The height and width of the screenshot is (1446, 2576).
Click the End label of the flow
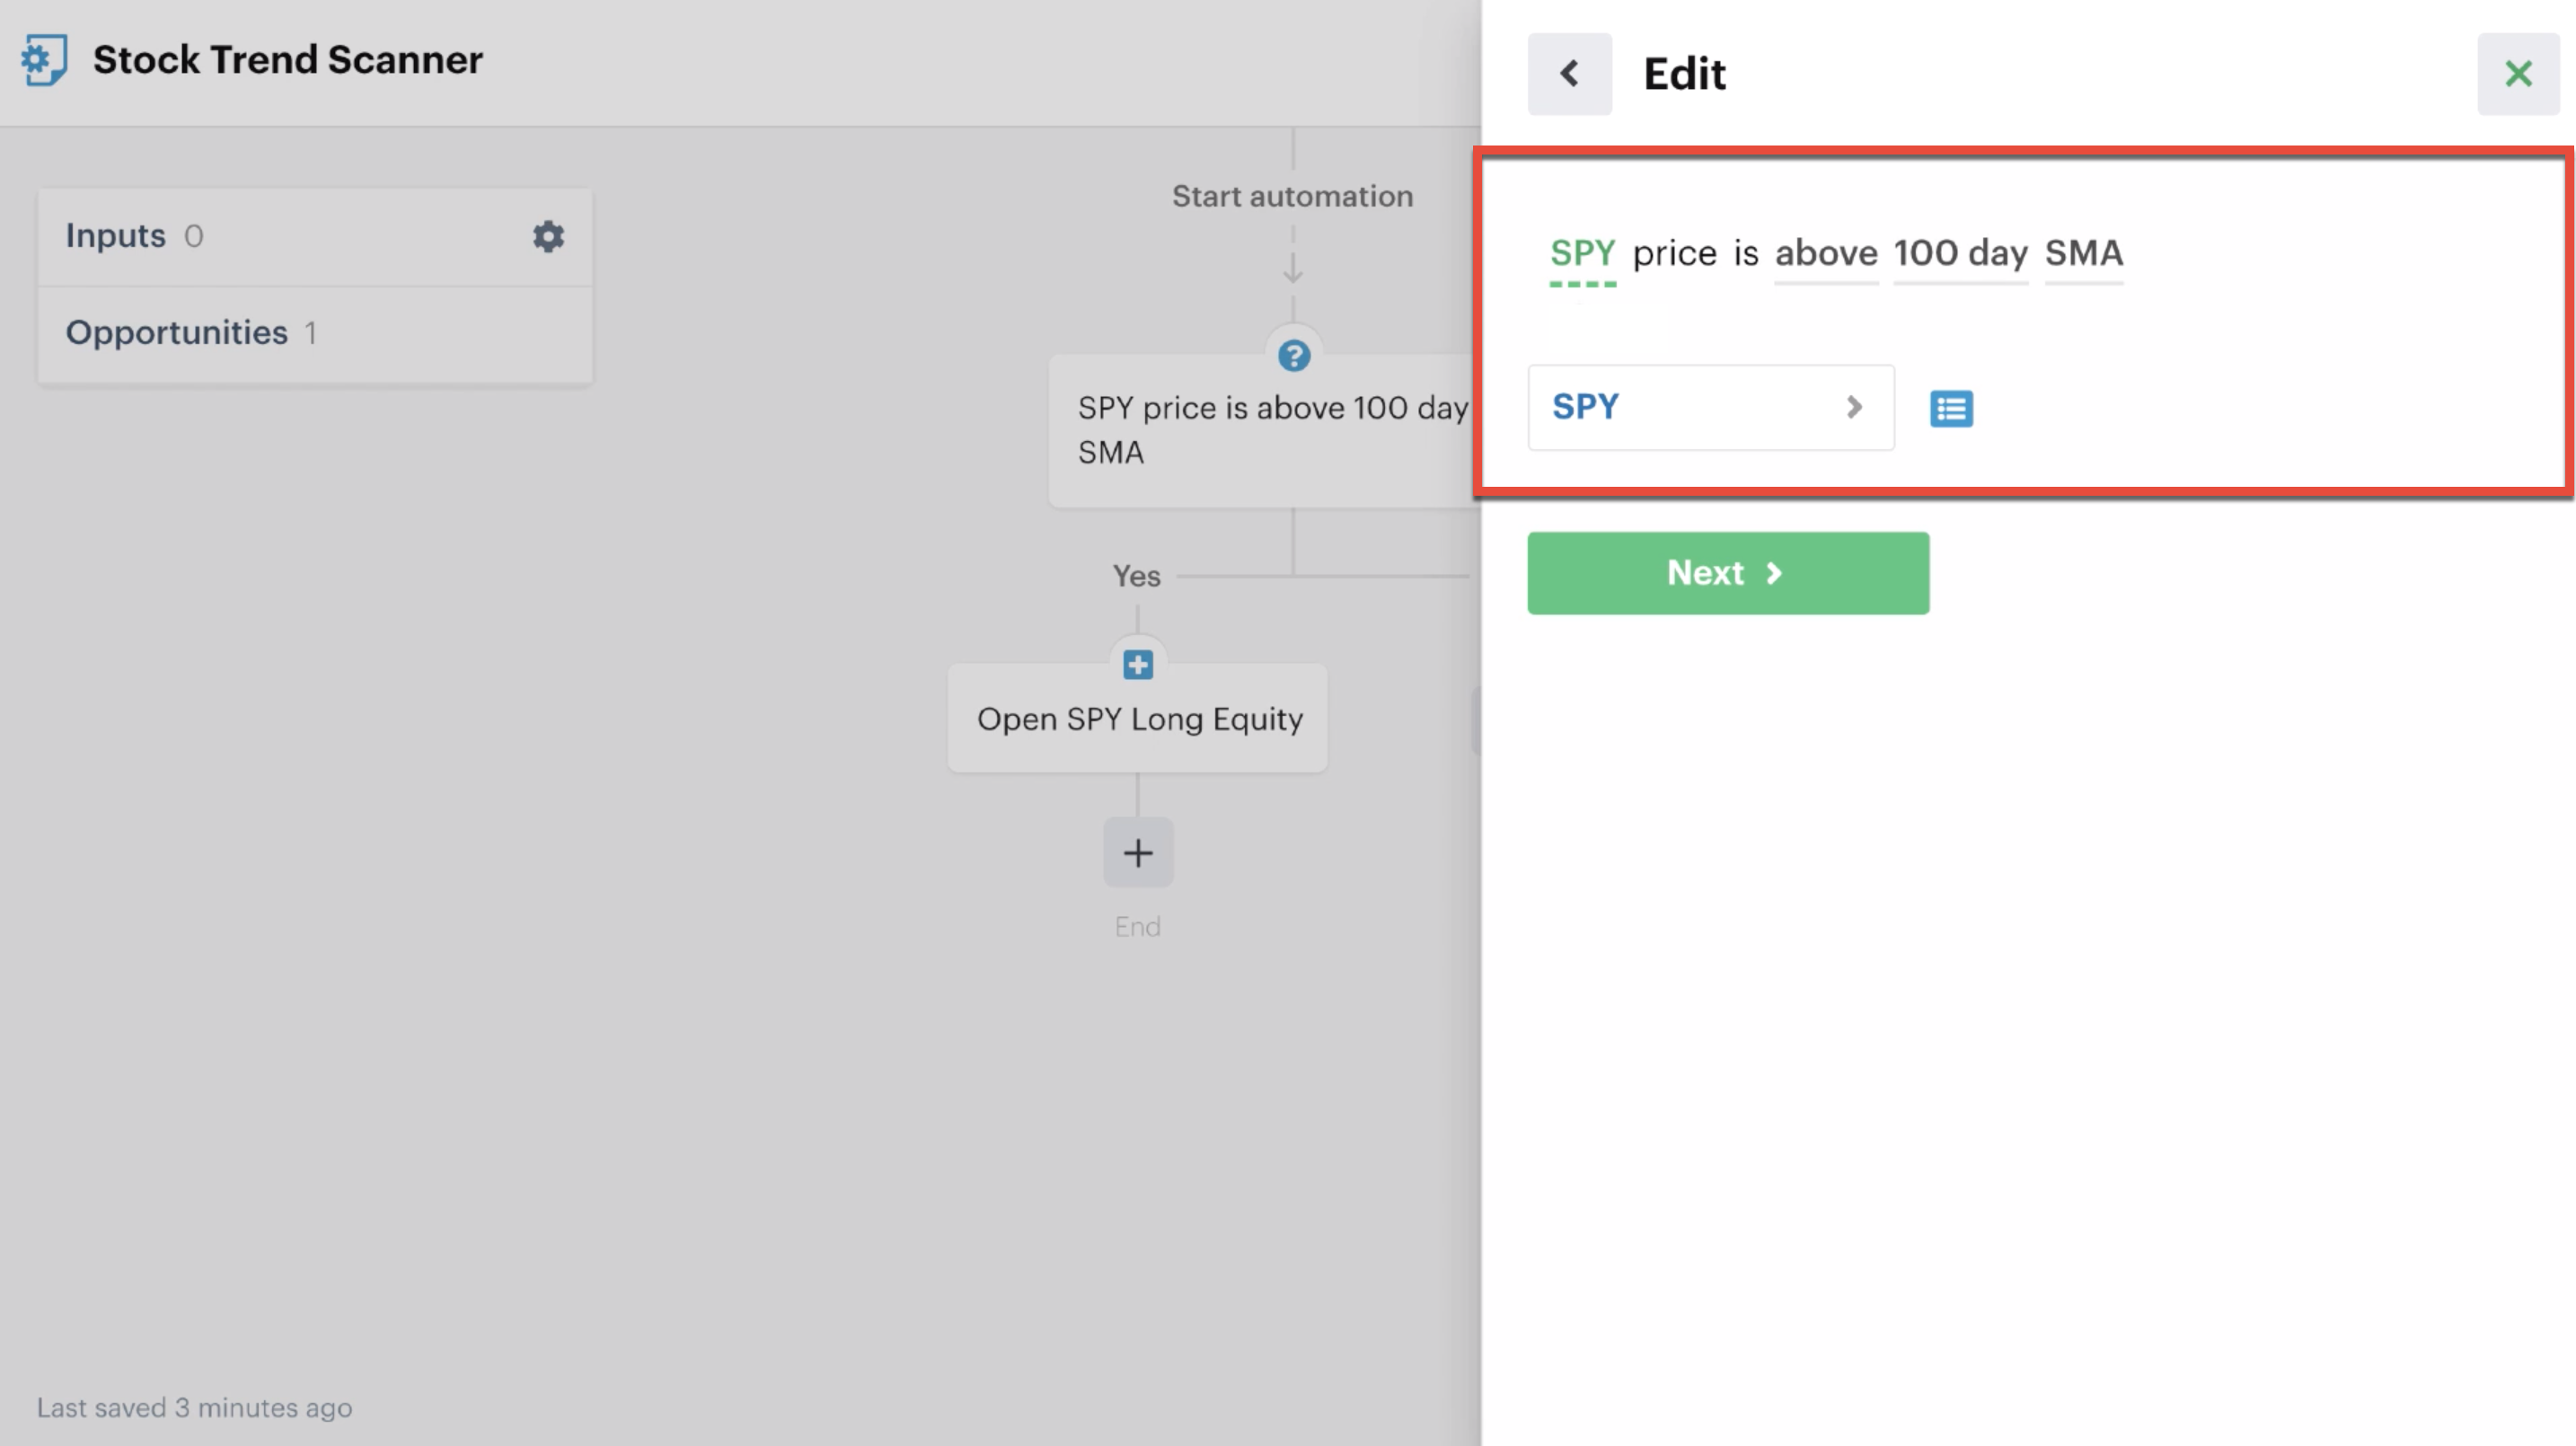[x=1138, y=926]
